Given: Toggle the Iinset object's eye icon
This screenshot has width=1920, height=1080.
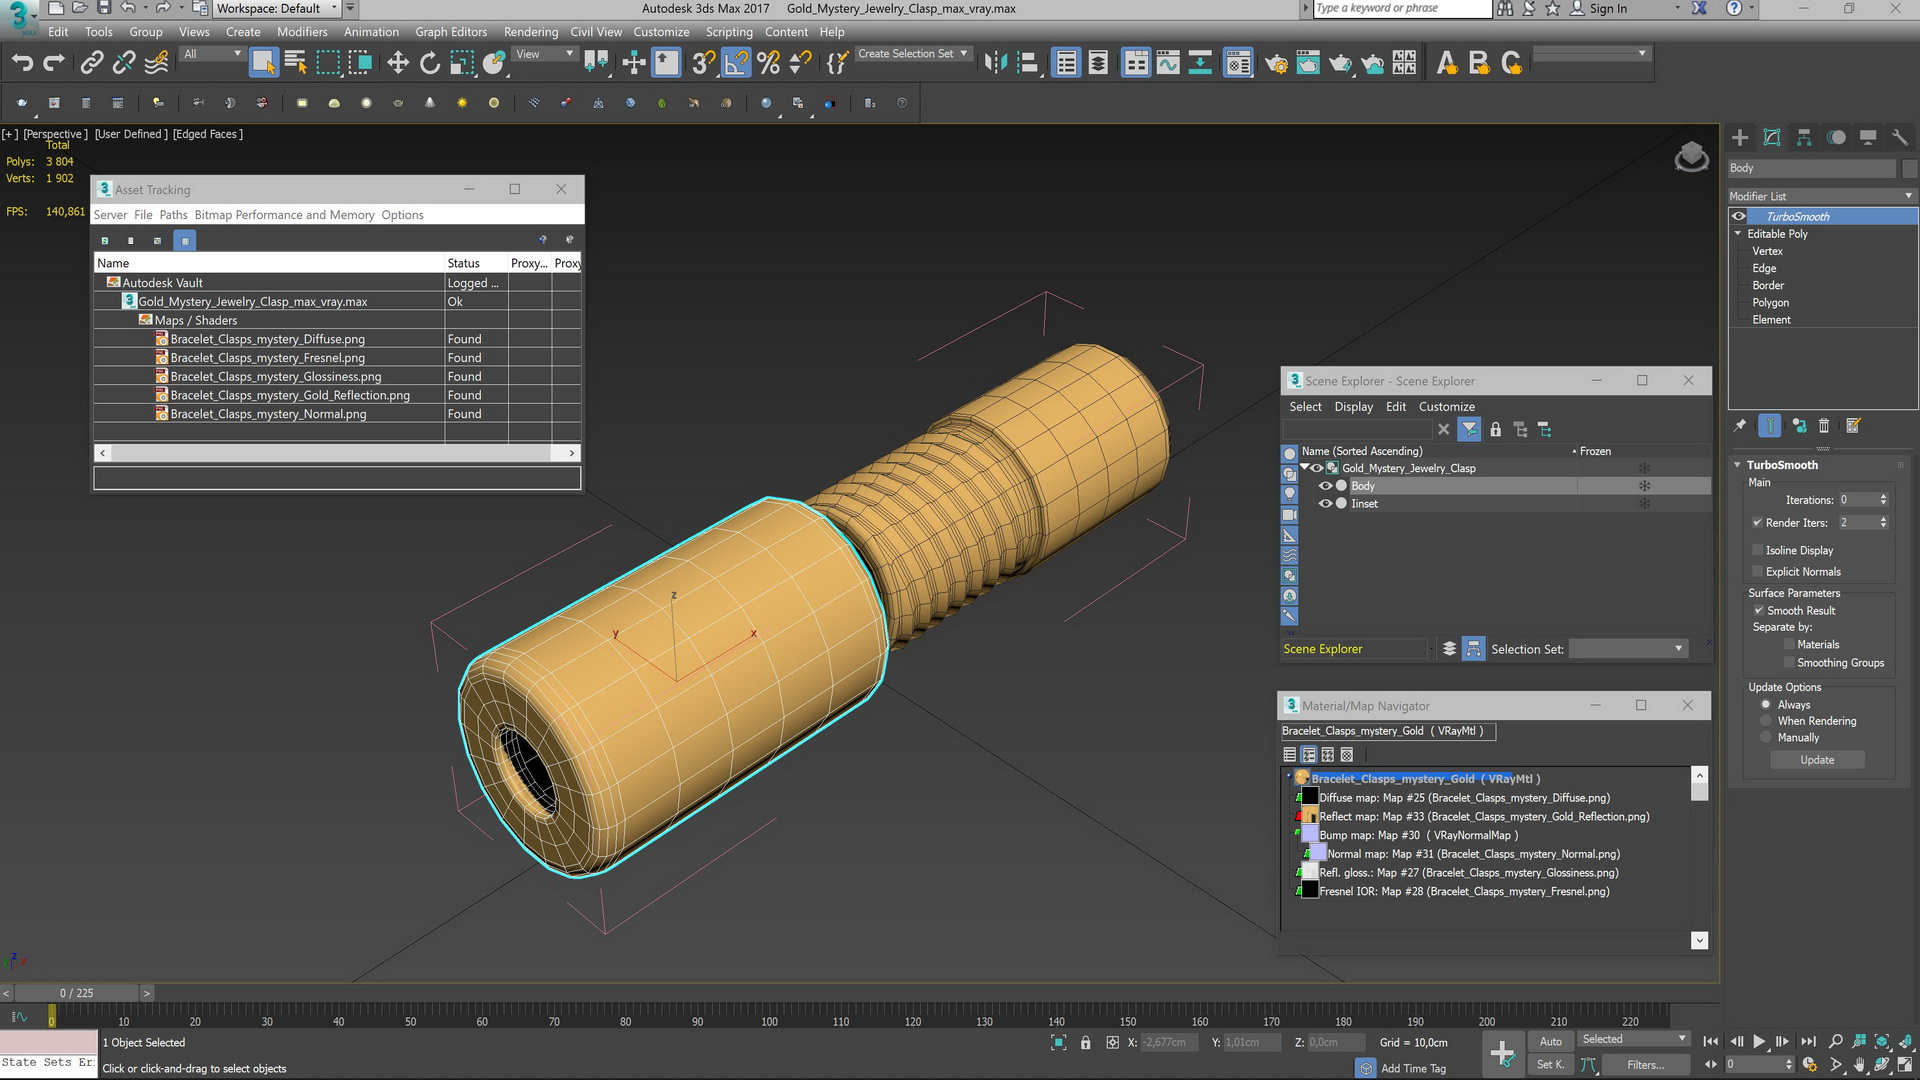Looking at the screenshot, I should [1325, 504].
